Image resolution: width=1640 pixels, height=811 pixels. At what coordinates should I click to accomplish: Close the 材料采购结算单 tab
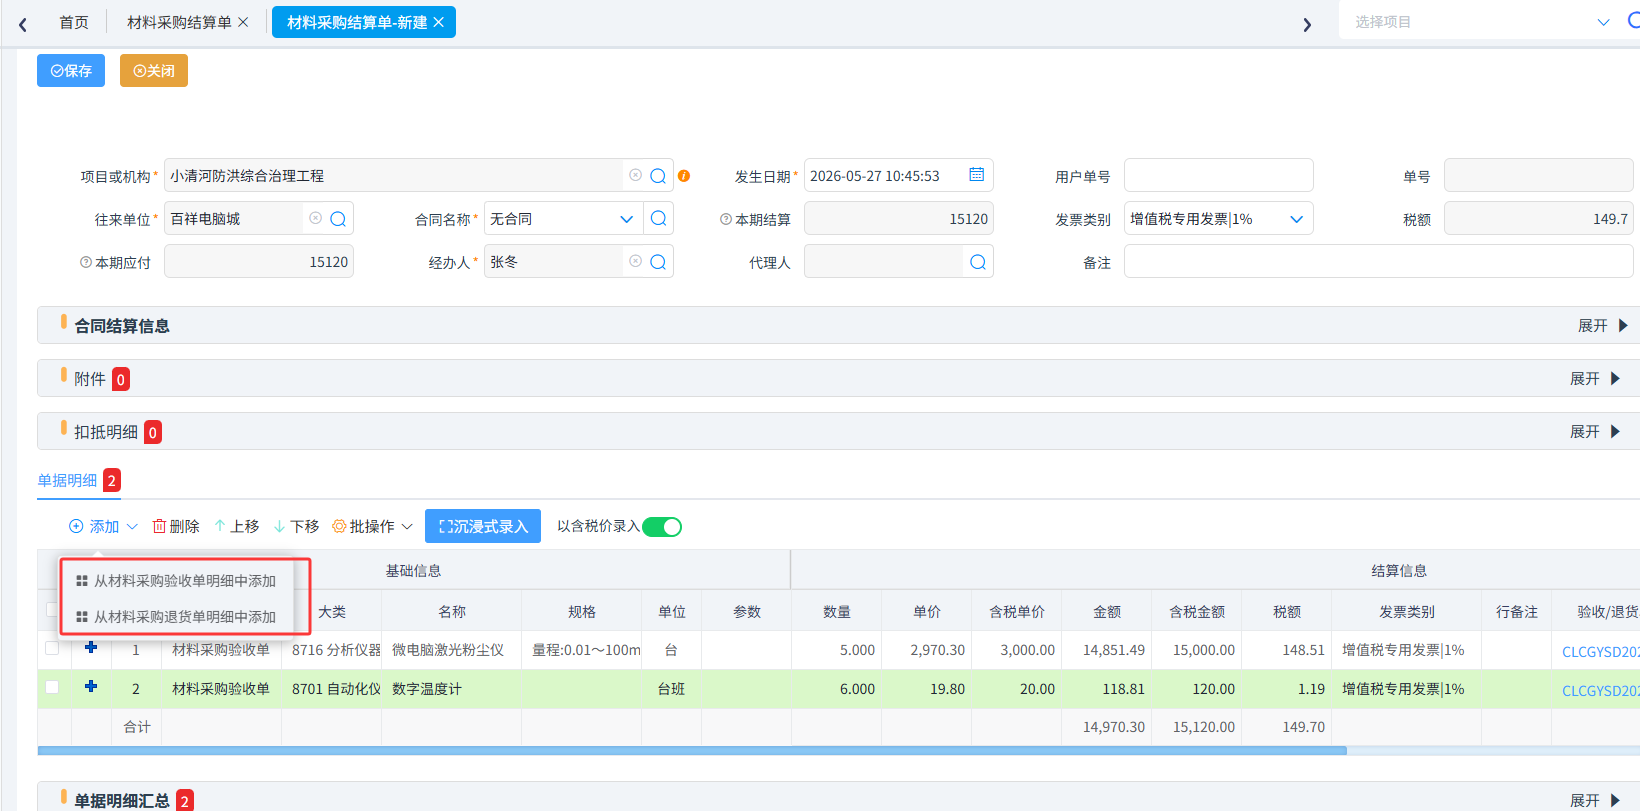[x=243, y=22]
